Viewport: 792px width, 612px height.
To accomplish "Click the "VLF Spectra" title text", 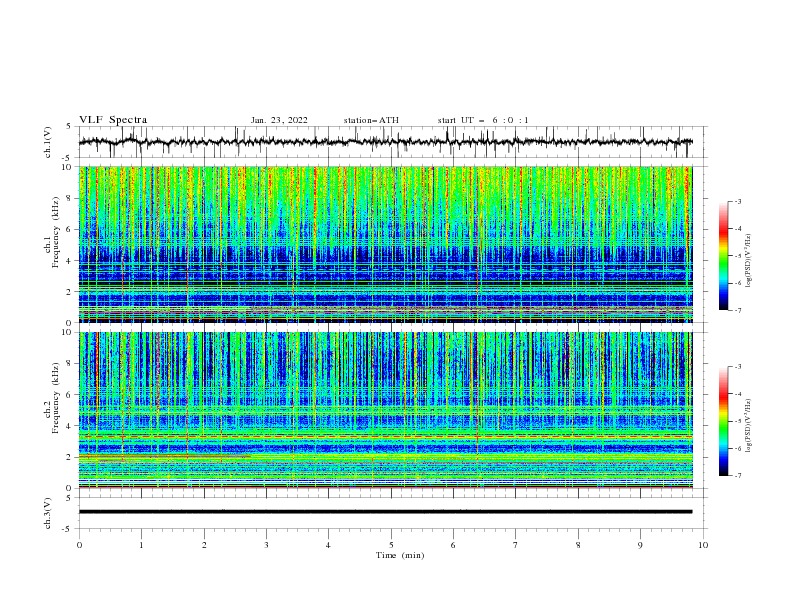I will pyautogui.click(x=113, y=120).
